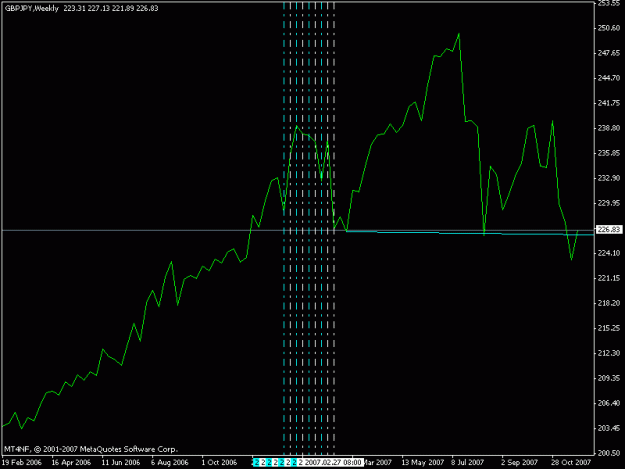This screenshot has width=625, height=469.
Task: Select the 203.45 price scale value
Action: tap(609, 428)
